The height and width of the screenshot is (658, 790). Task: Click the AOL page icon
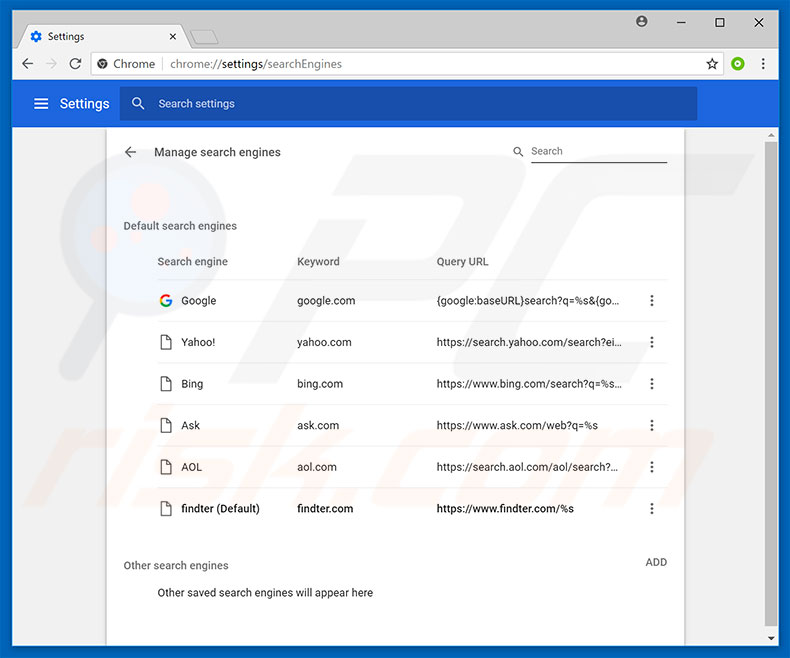166,467
